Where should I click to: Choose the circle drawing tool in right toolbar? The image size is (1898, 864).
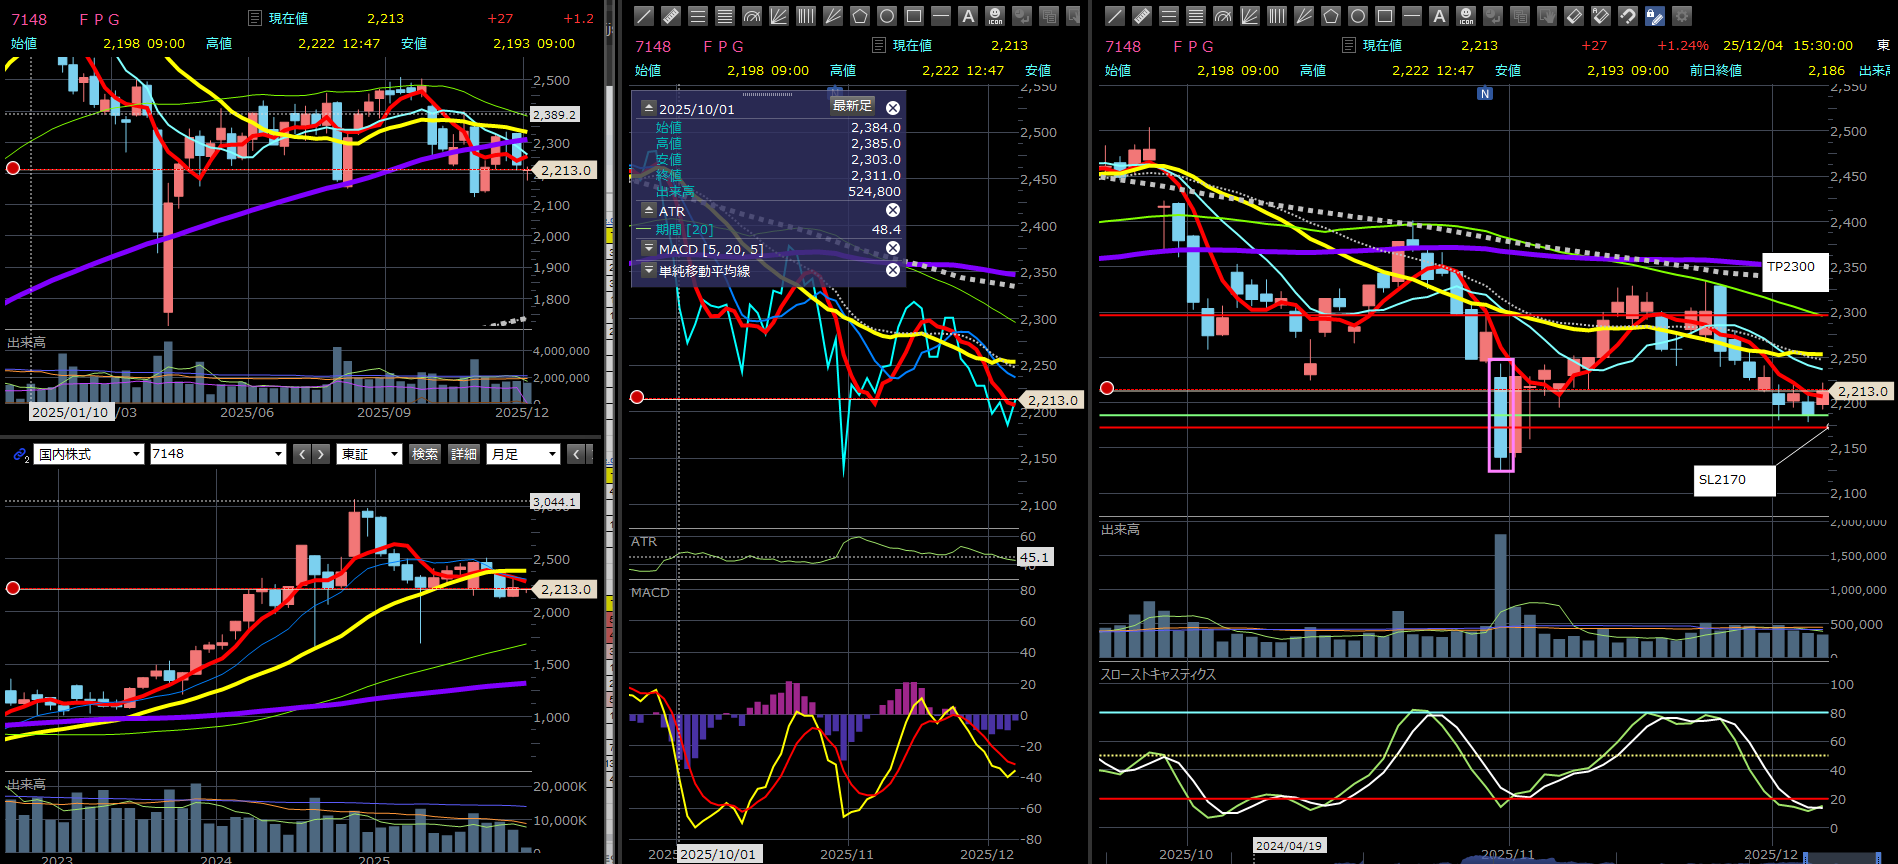click(x=1357, y=16)
